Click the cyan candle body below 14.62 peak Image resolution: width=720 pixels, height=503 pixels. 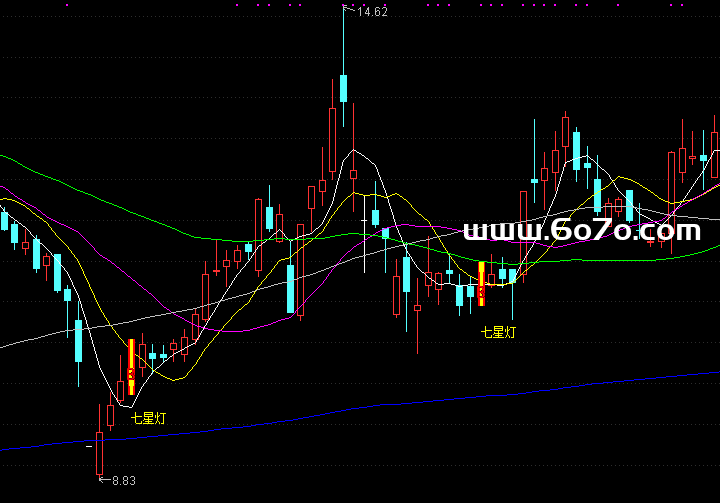tap(343, 88)
